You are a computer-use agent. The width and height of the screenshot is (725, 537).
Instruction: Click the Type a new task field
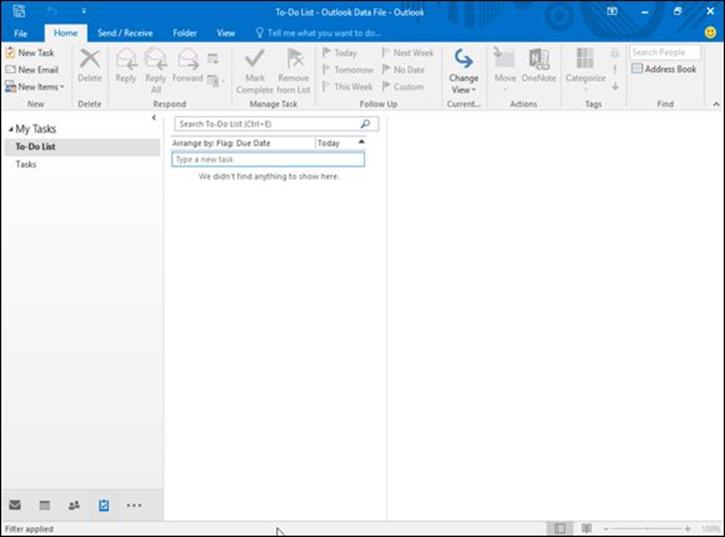click(x=268, y=160)
